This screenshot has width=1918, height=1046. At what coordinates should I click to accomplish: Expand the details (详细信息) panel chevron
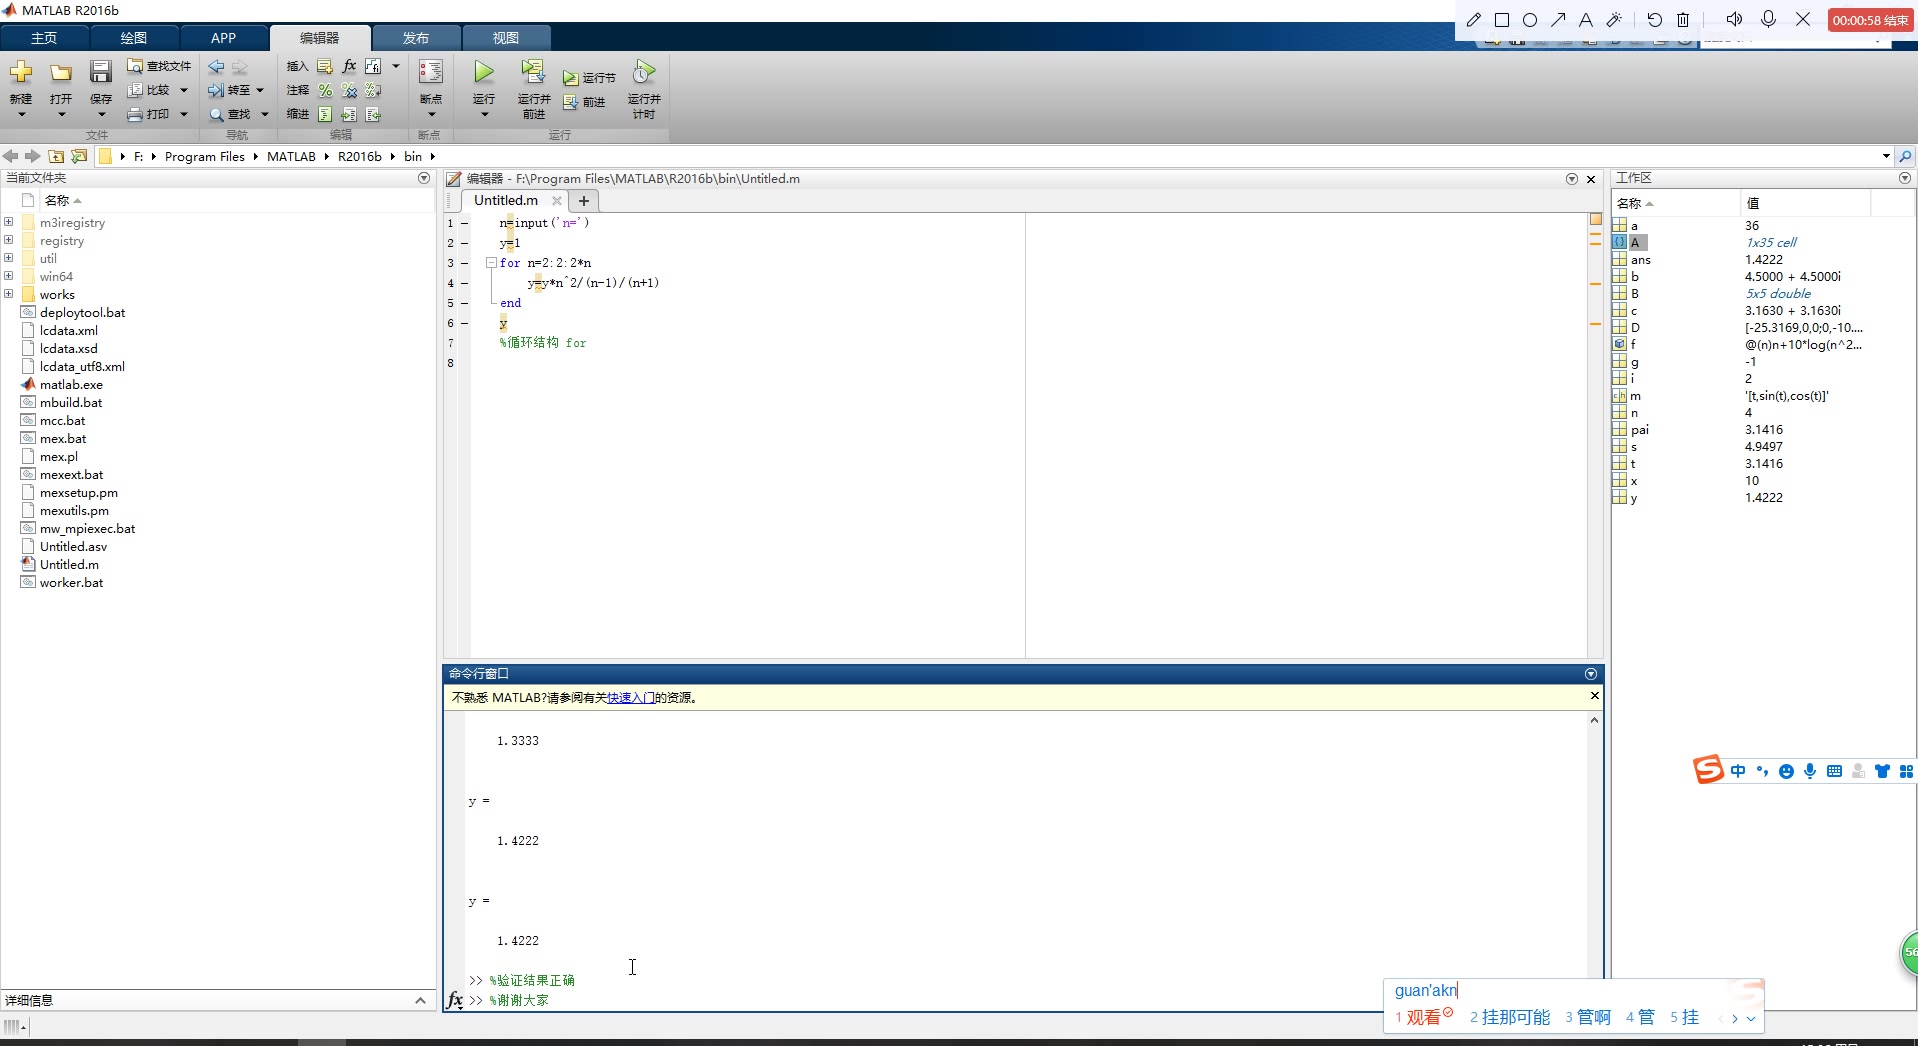coord(420,1000)
